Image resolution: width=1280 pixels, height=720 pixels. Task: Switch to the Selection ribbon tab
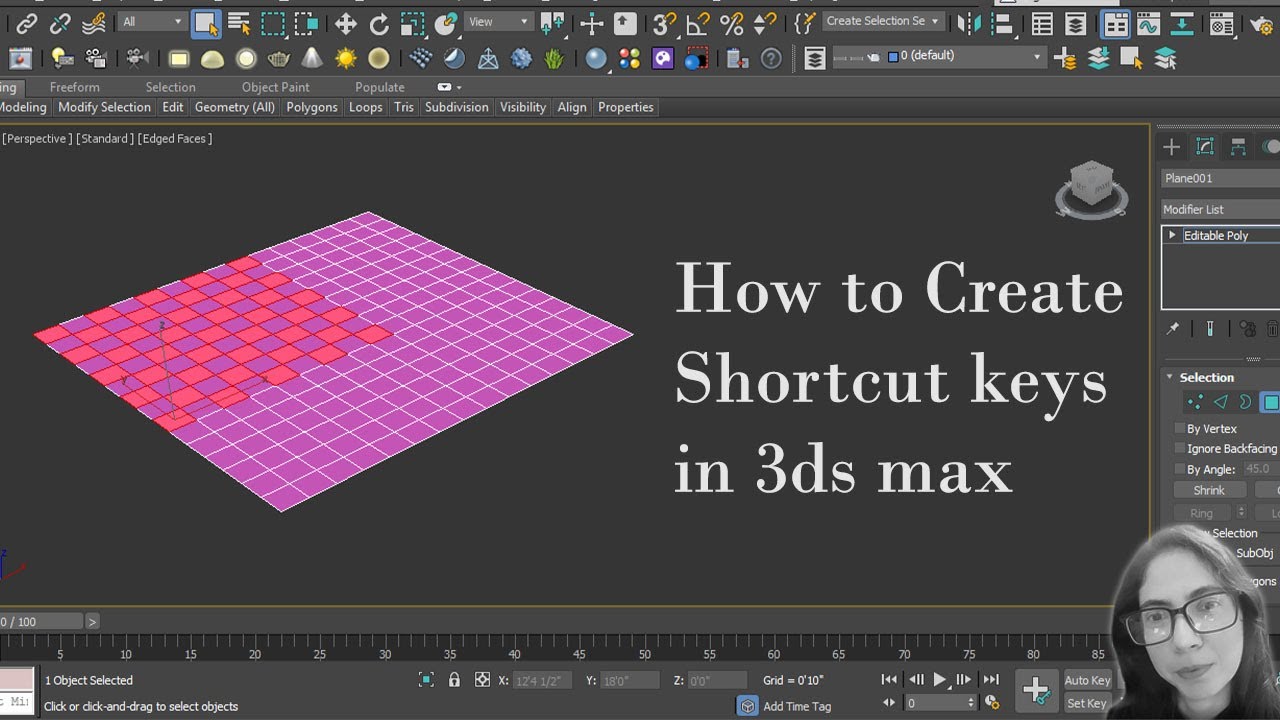171,87
